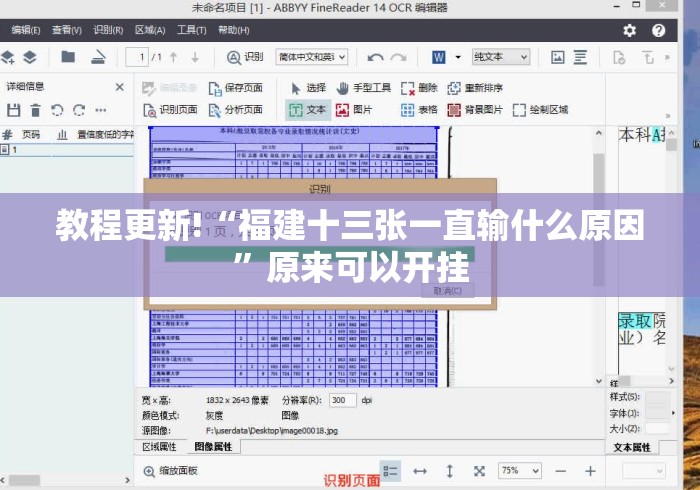Fit image to width icon
This screenshot has height=490, width=700.
(420, 471)
